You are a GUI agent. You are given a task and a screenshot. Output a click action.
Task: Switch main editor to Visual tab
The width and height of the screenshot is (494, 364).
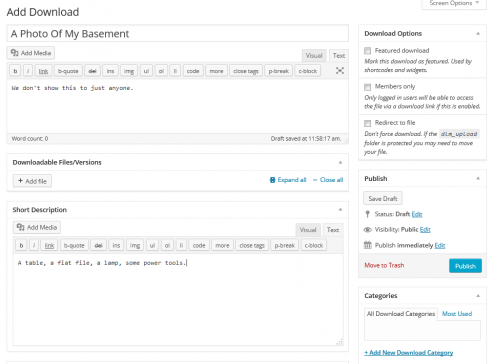pos(314,56)
